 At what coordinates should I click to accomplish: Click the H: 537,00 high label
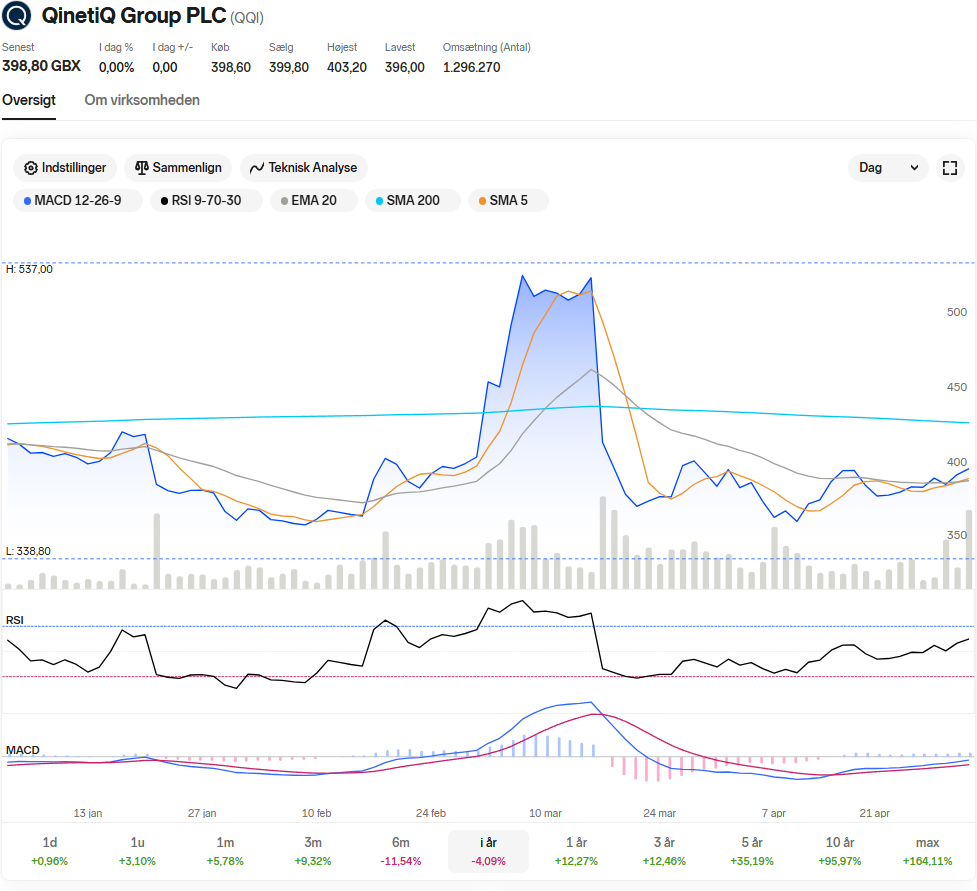click(29, 269)
